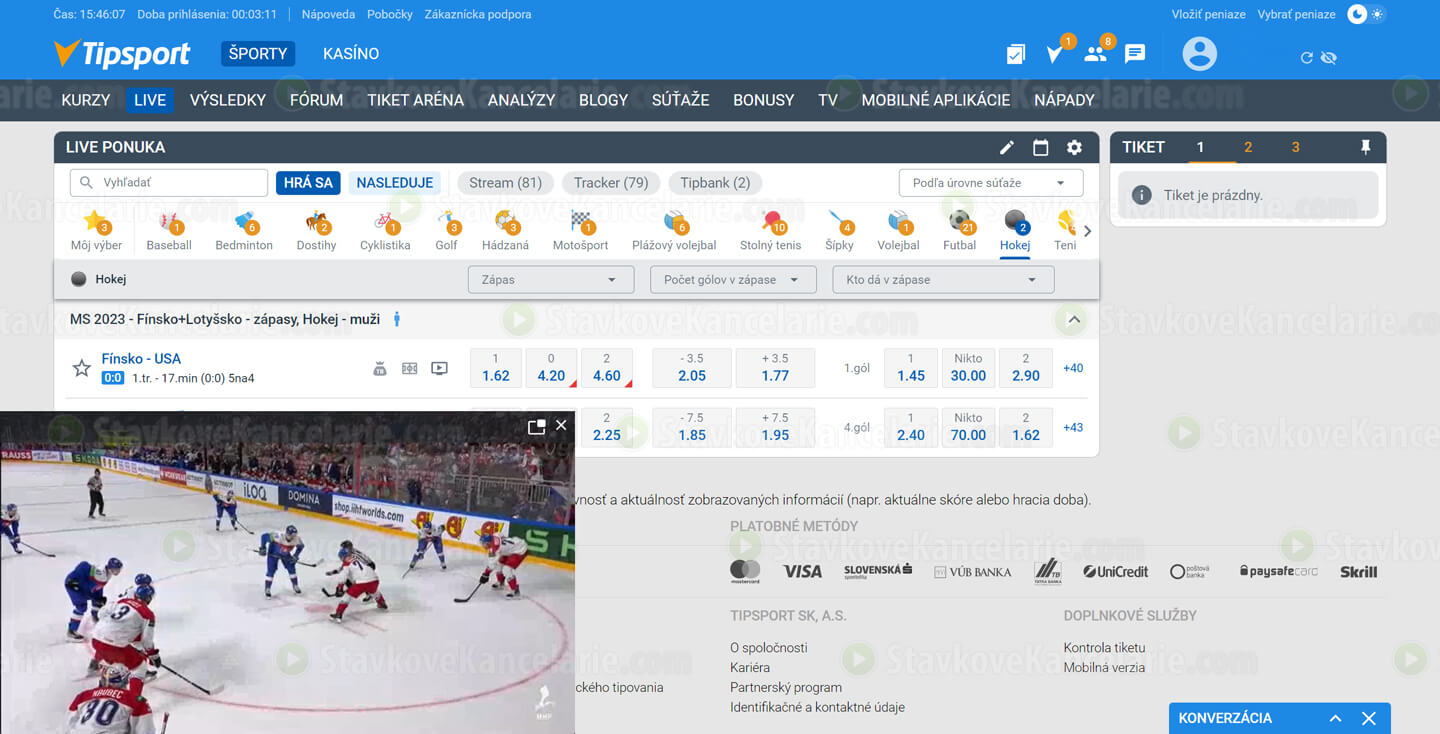The image size is (1440, 734).
Task: Toggle hidden balance eye icon
Action: [1329, 58]
